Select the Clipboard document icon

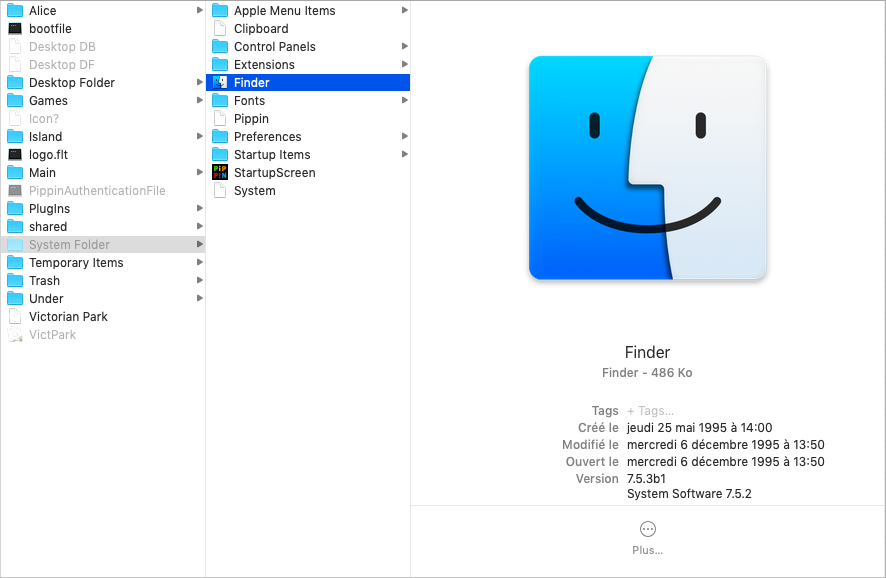pos(220,29)
